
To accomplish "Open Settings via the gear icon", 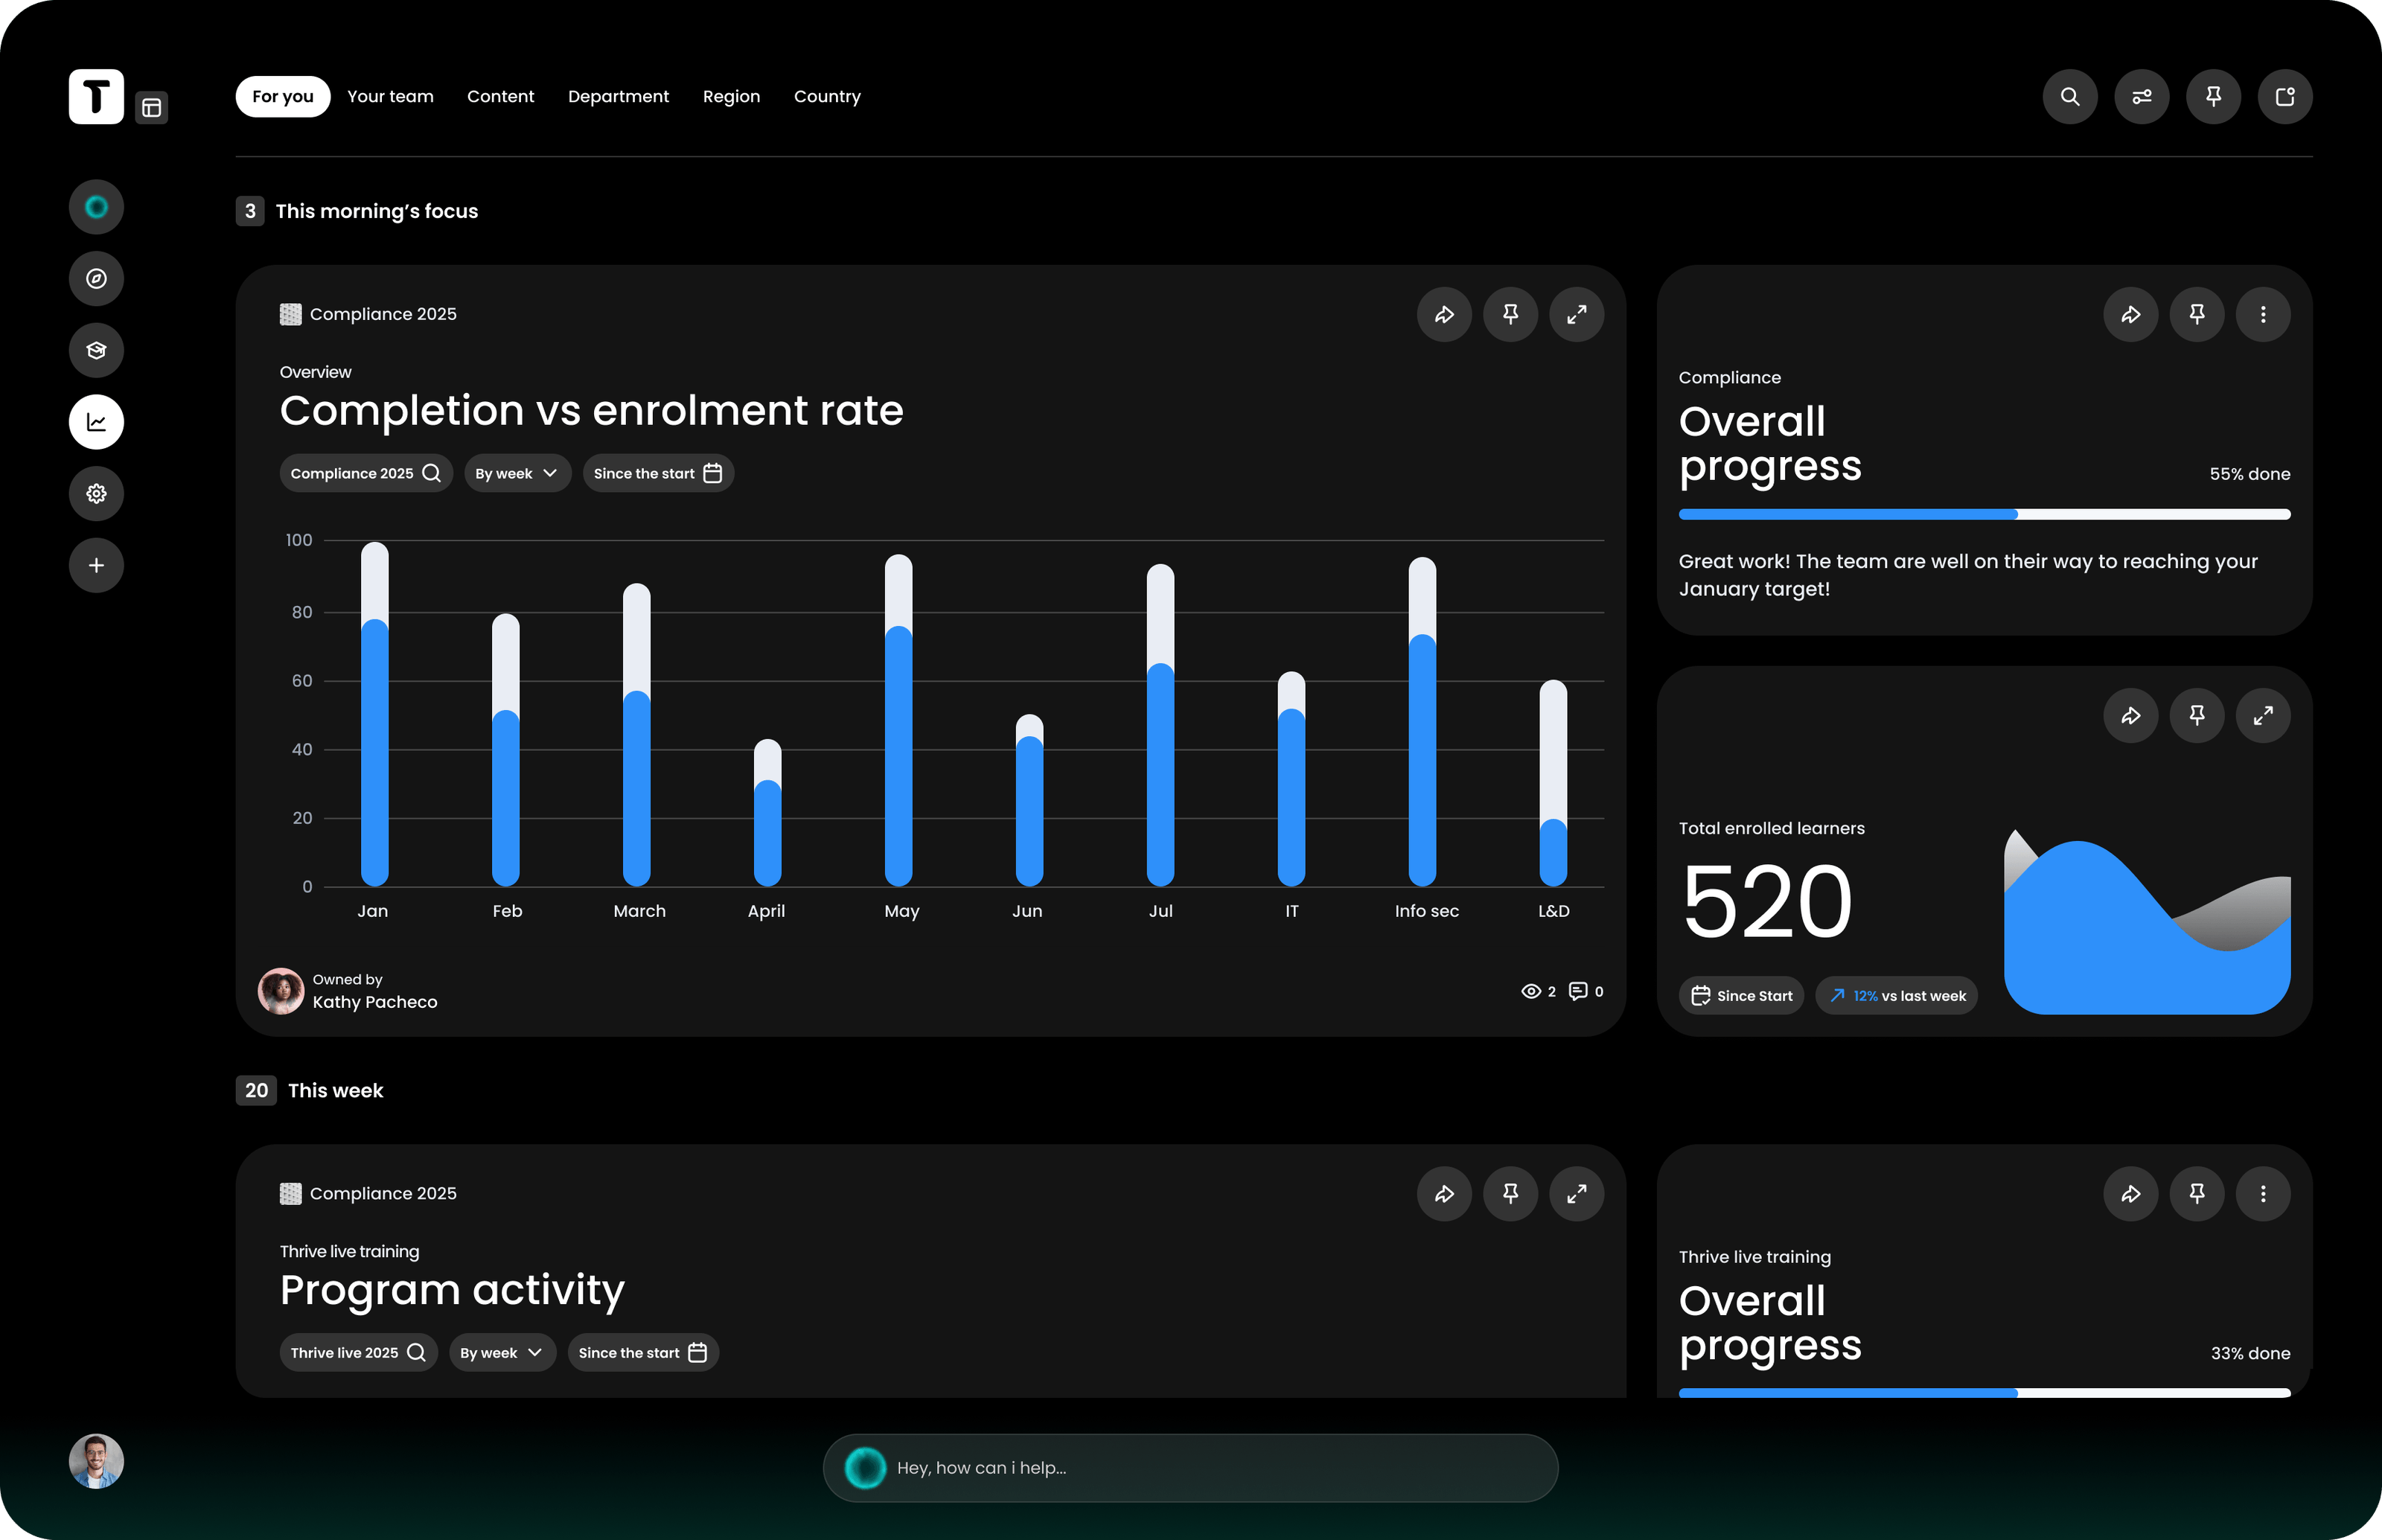I will 95,493.
